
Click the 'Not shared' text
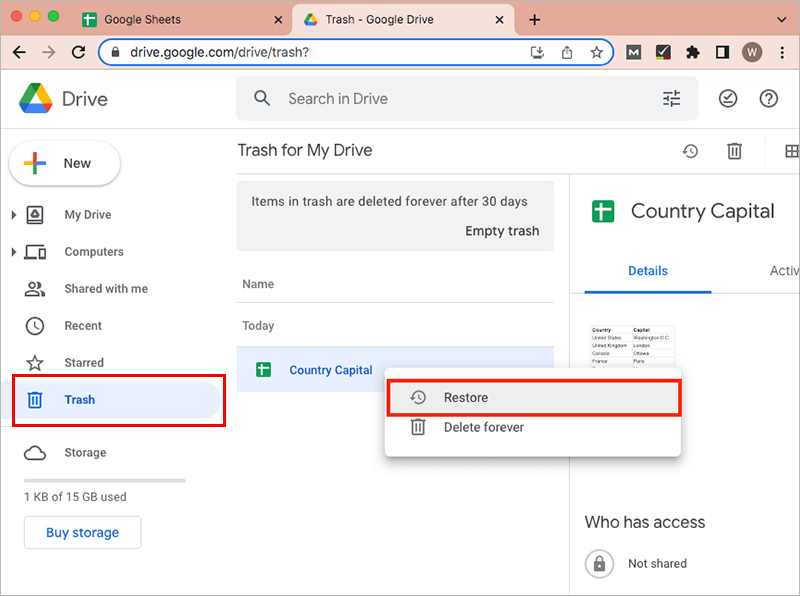tap(657, 563)
